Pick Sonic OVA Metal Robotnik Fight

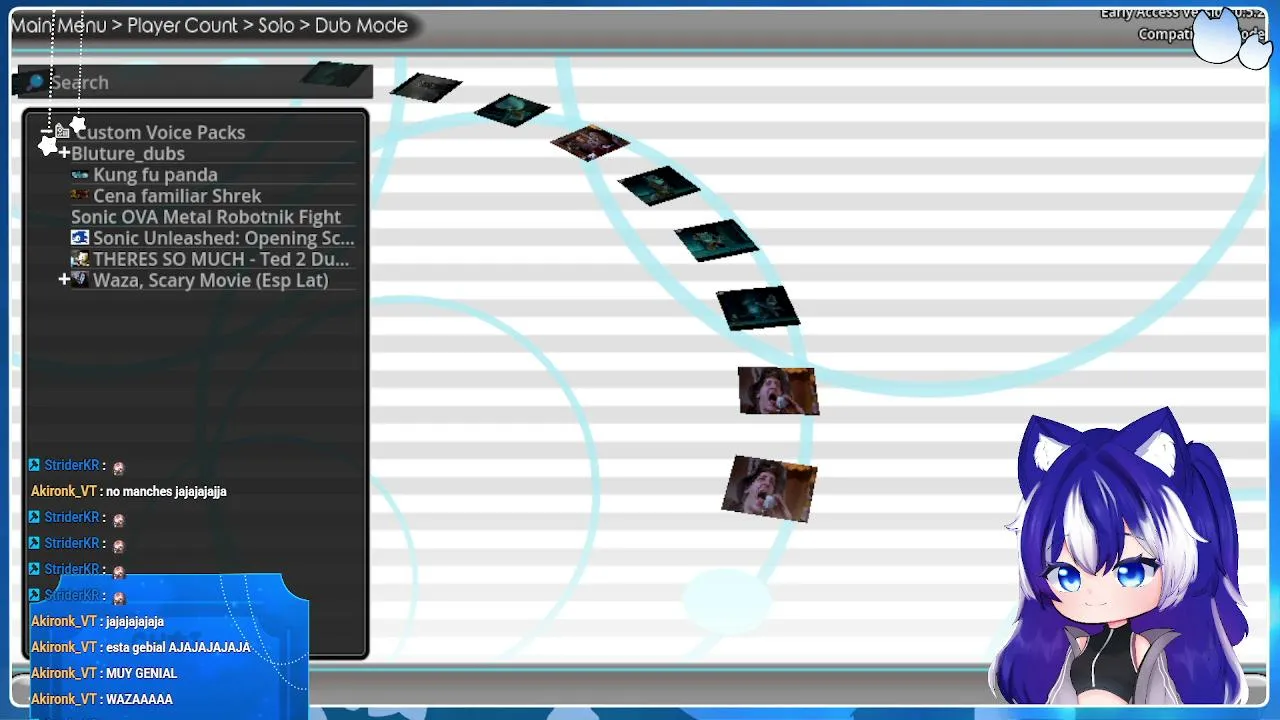206,217
